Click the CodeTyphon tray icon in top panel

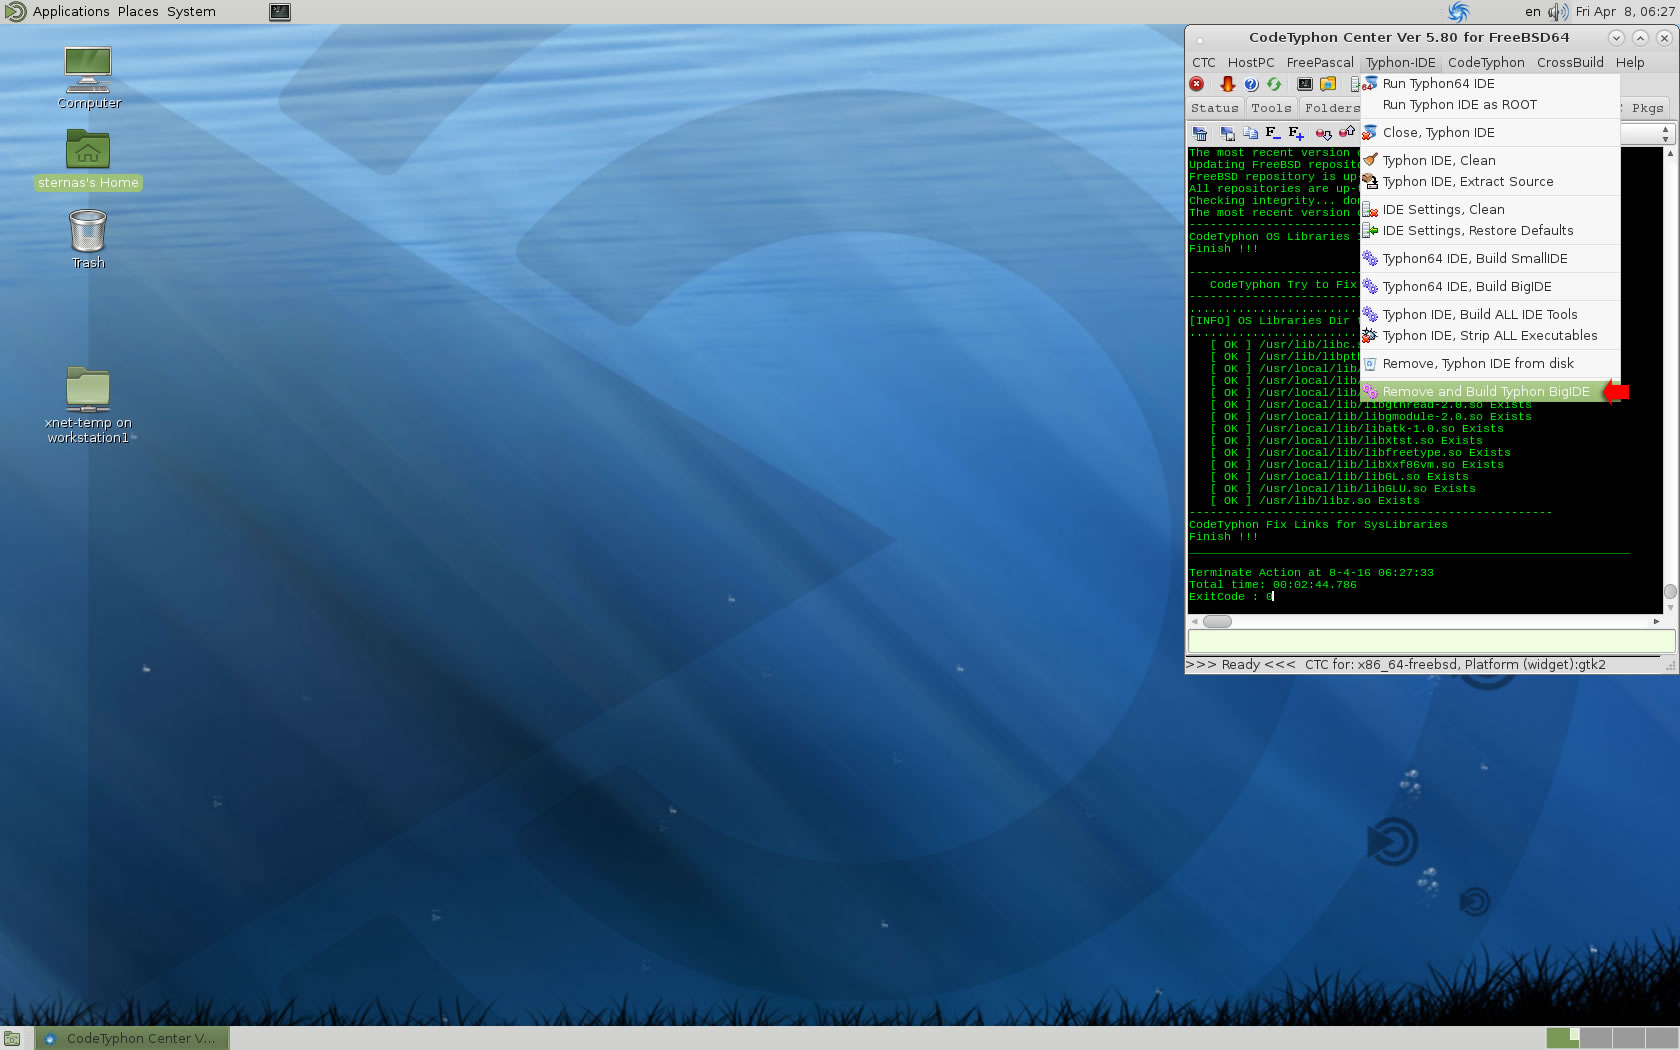pyautogui.click(x=1459, y=12)
